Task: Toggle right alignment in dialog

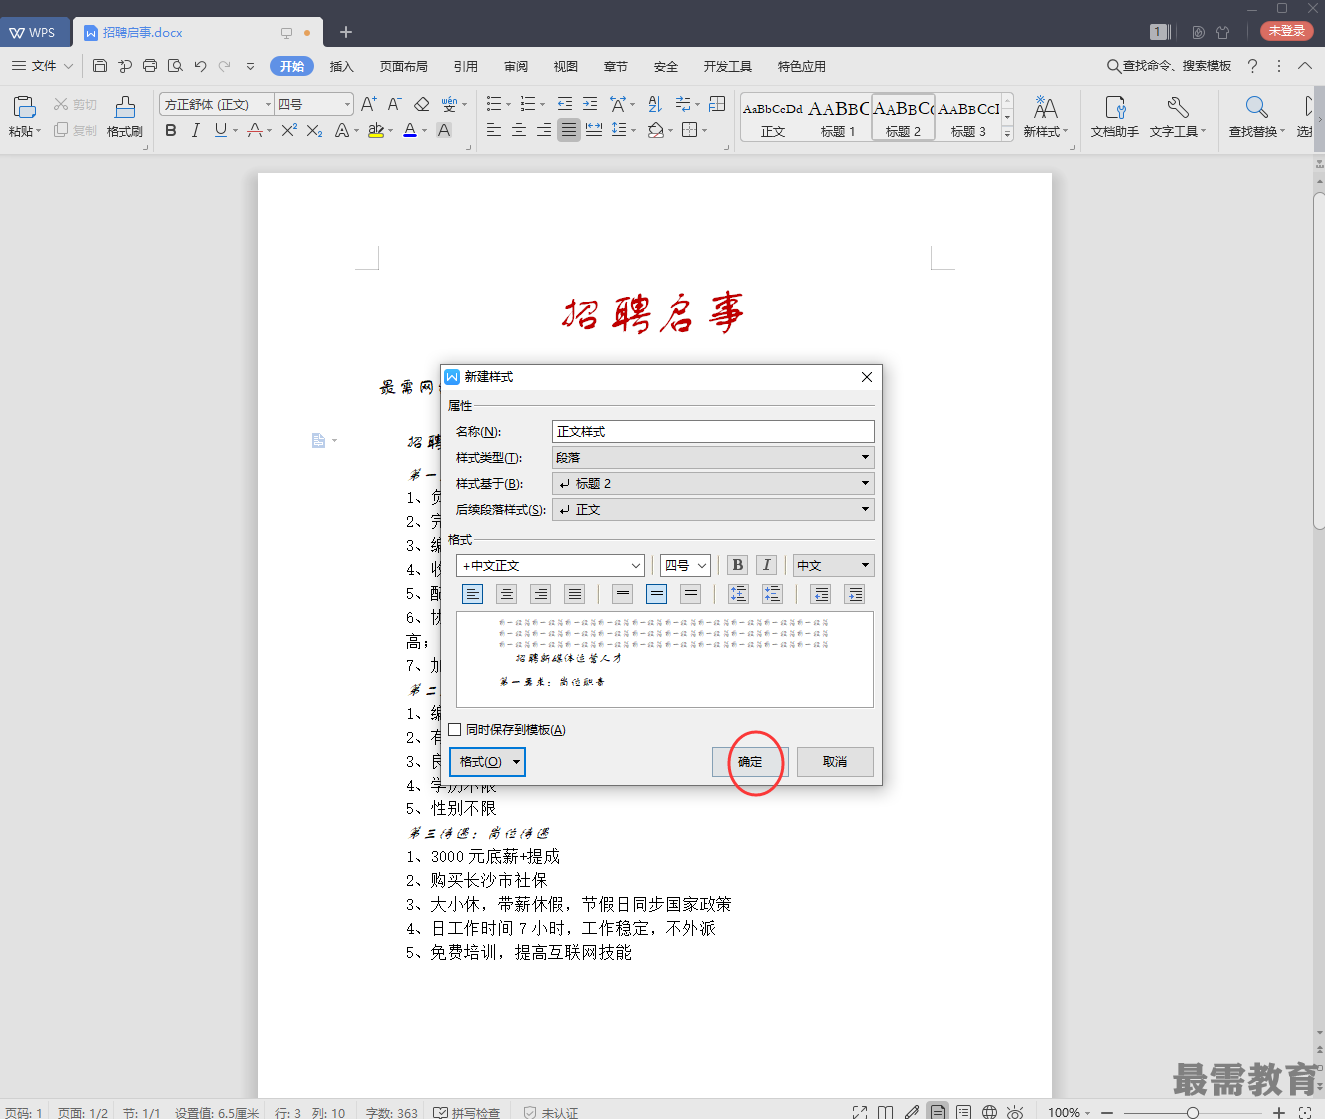Action: point(541,594)
